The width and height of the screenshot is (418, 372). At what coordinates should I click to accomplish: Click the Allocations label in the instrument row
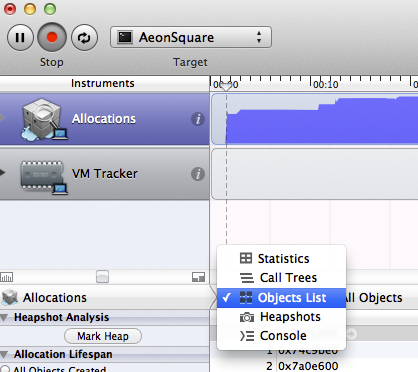(104, 119)
